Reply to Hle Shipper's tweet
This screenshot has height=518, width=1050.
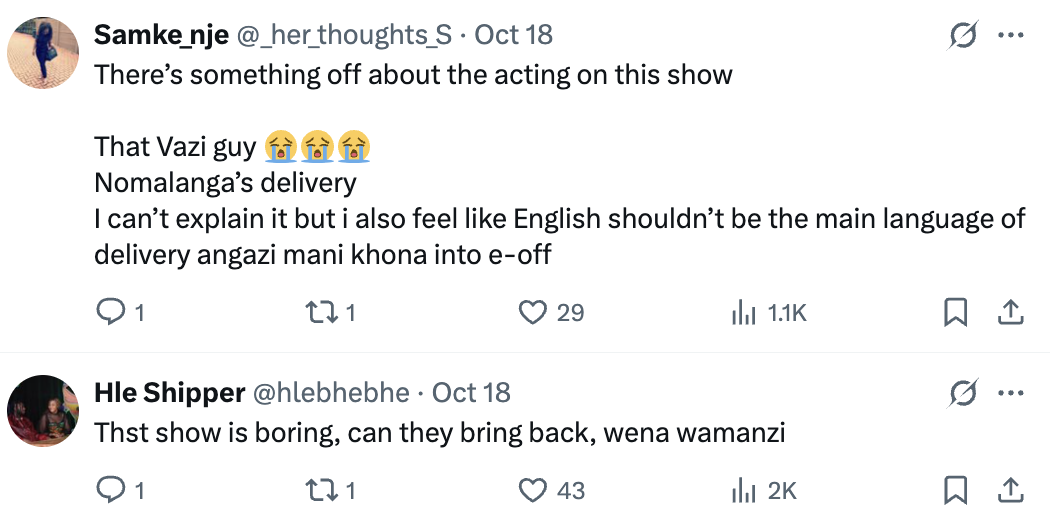108,490
